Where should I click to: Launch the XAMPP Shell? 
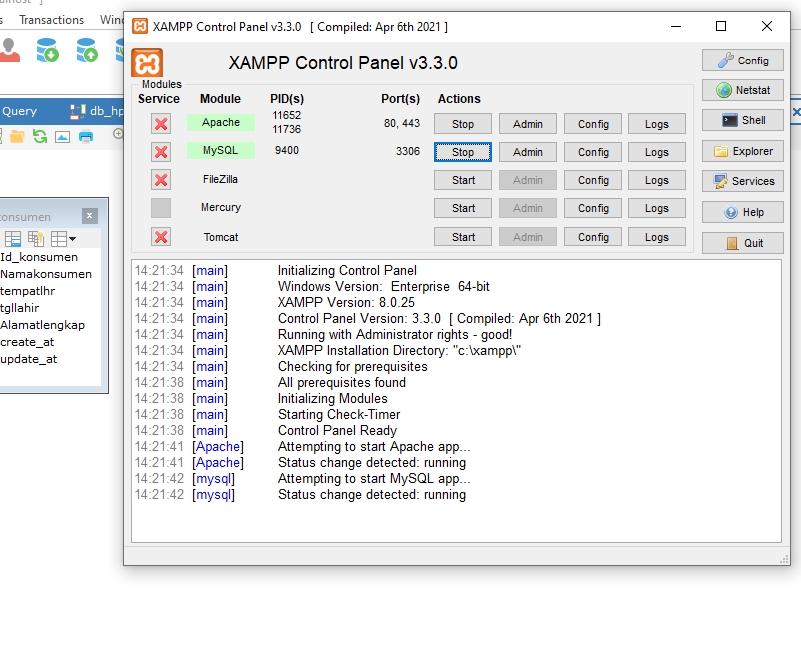coord(742,120)
